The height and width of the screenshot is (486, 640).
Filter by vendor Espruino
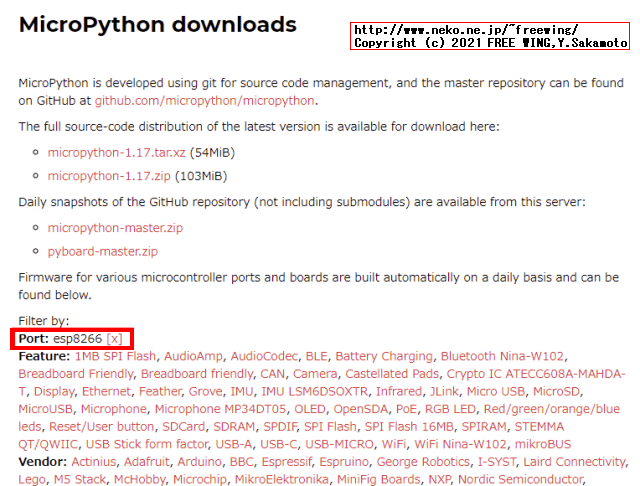(x=344, y=462)
